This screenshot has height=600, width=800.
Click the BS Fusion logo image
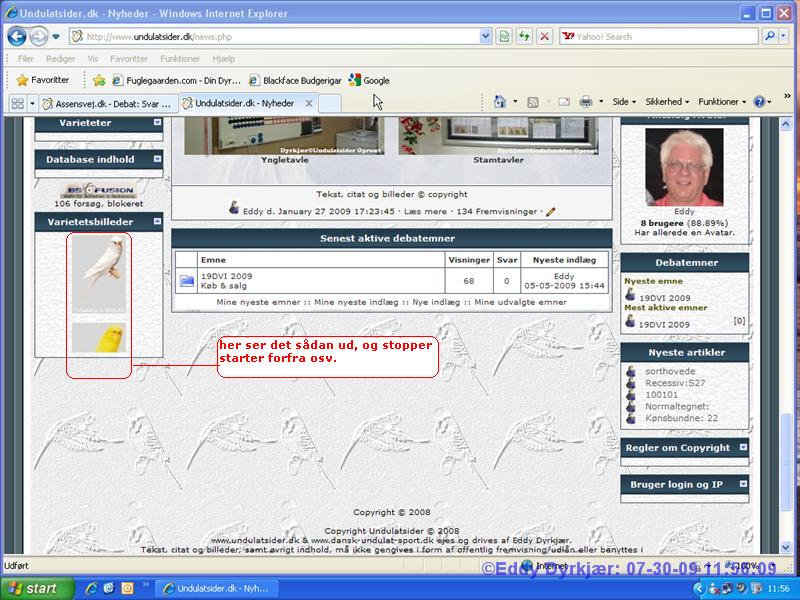tap(98, 191)
